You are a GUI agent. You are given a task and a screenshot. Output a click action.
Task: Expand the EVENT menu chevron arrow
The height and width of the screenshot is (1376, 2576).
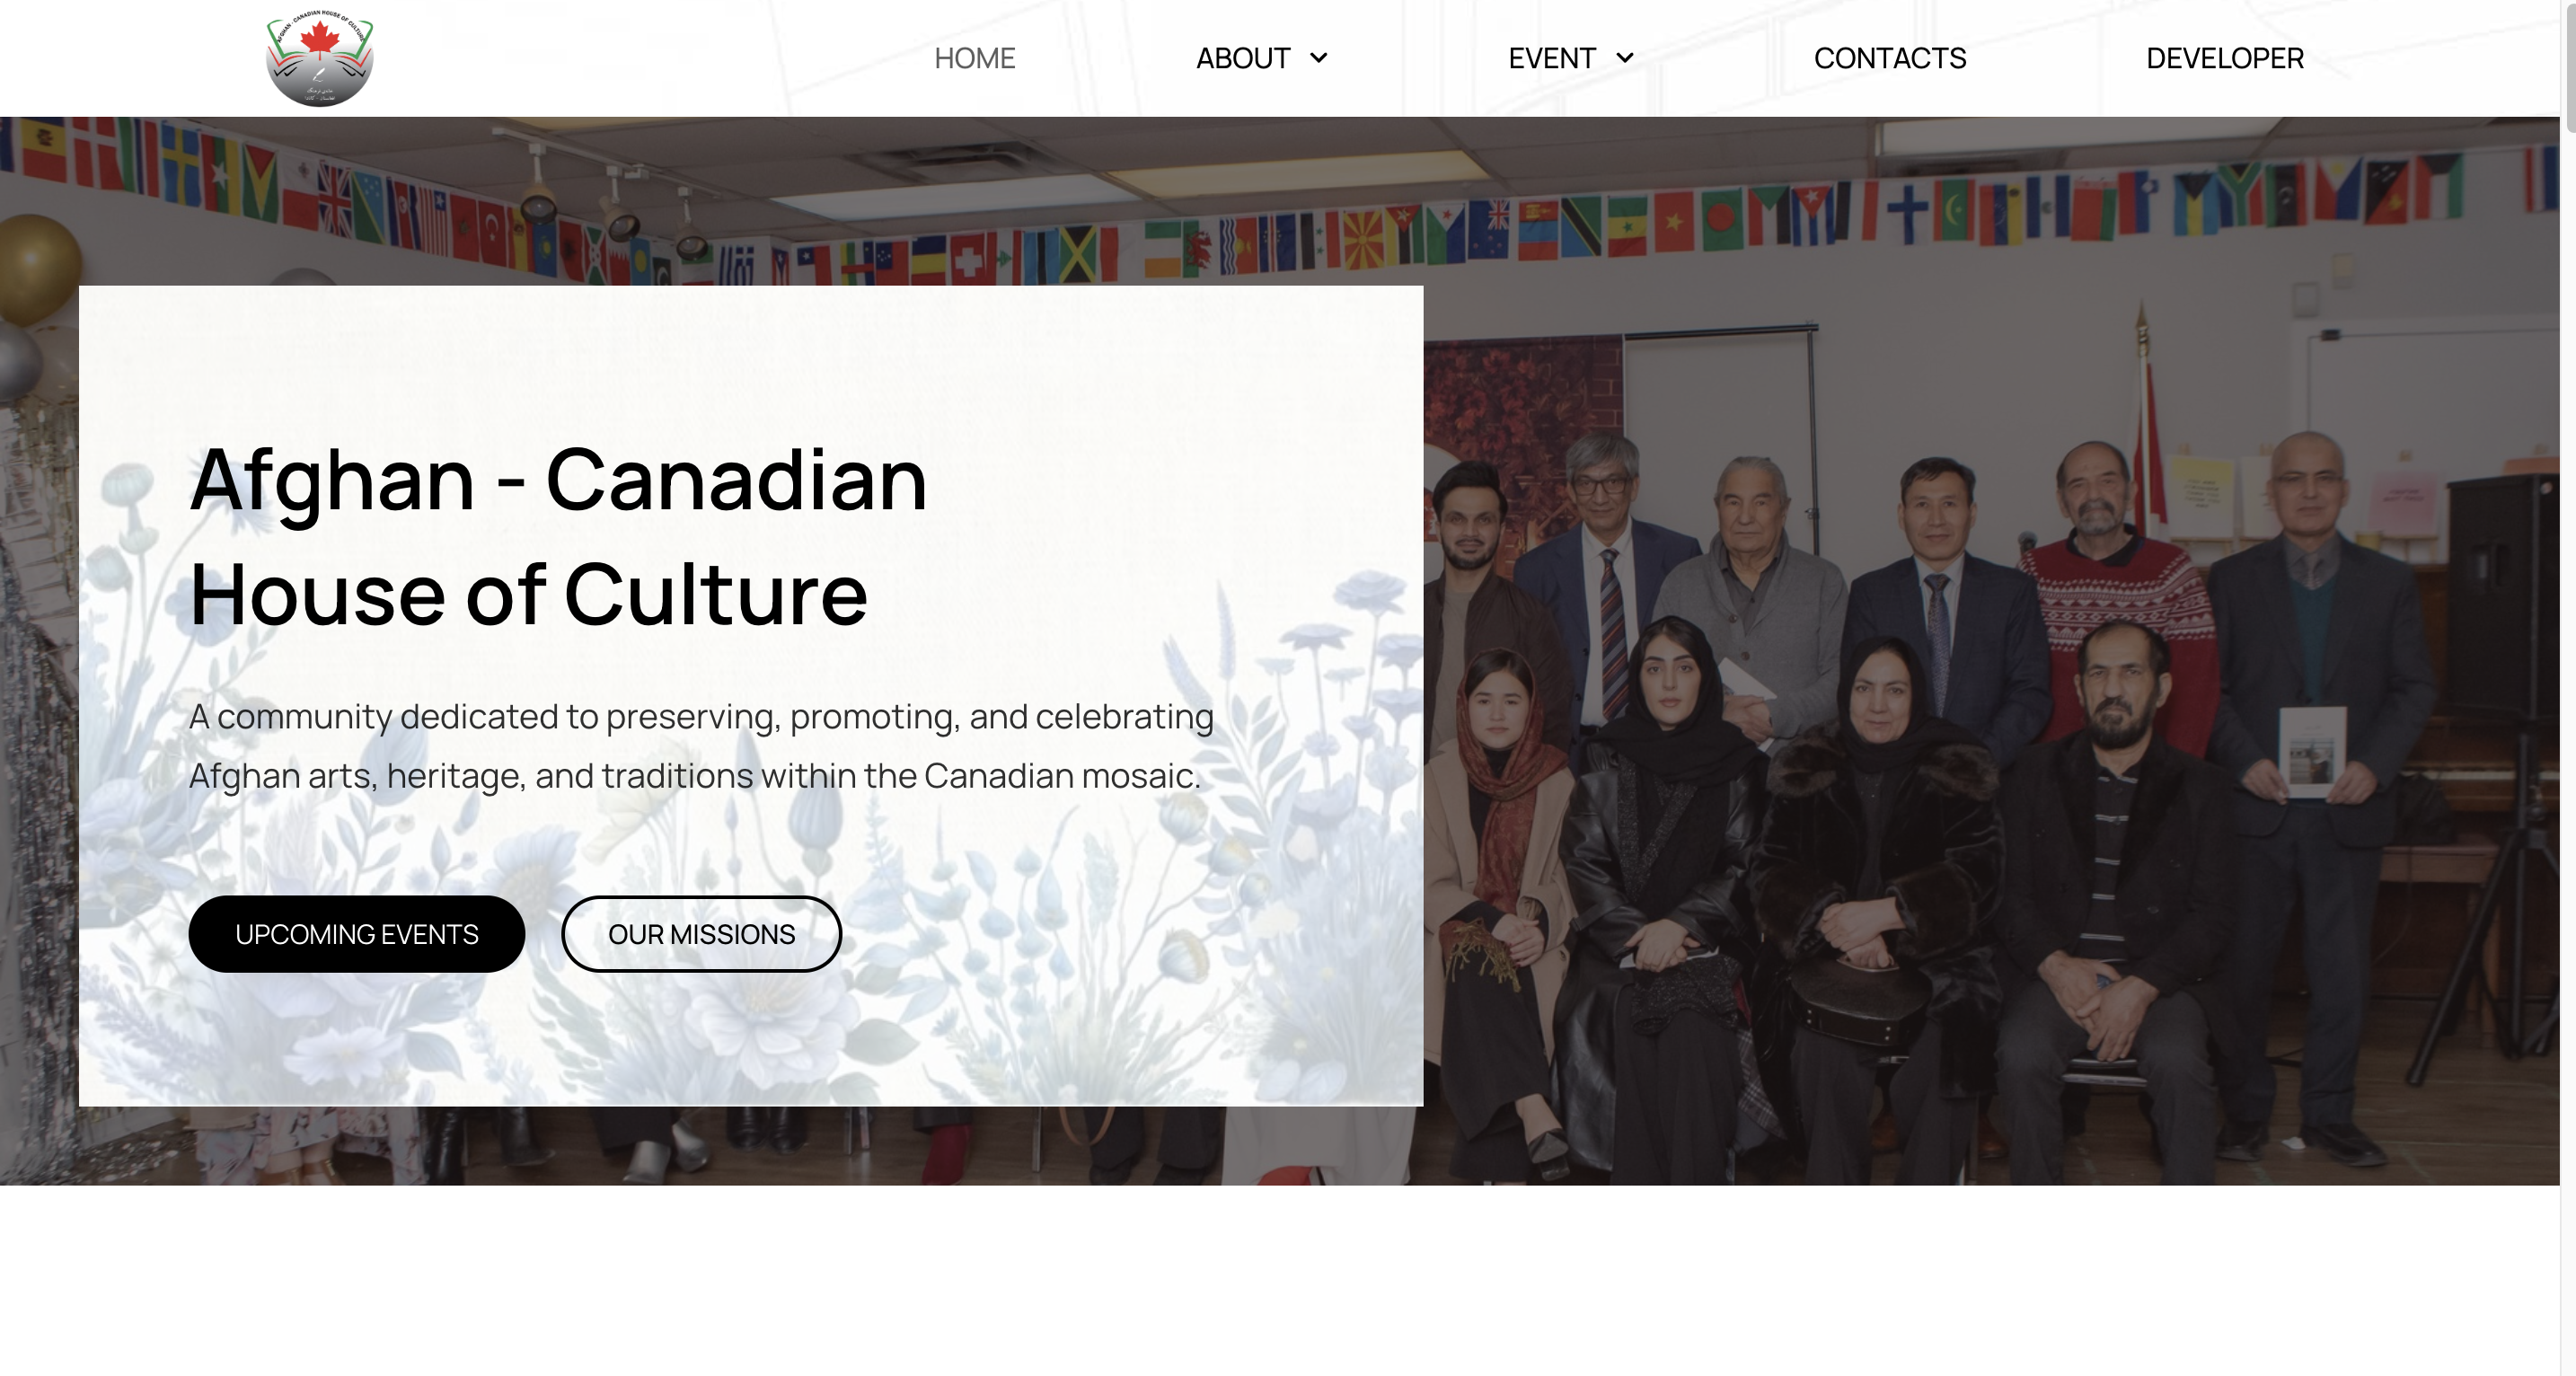1624,58
